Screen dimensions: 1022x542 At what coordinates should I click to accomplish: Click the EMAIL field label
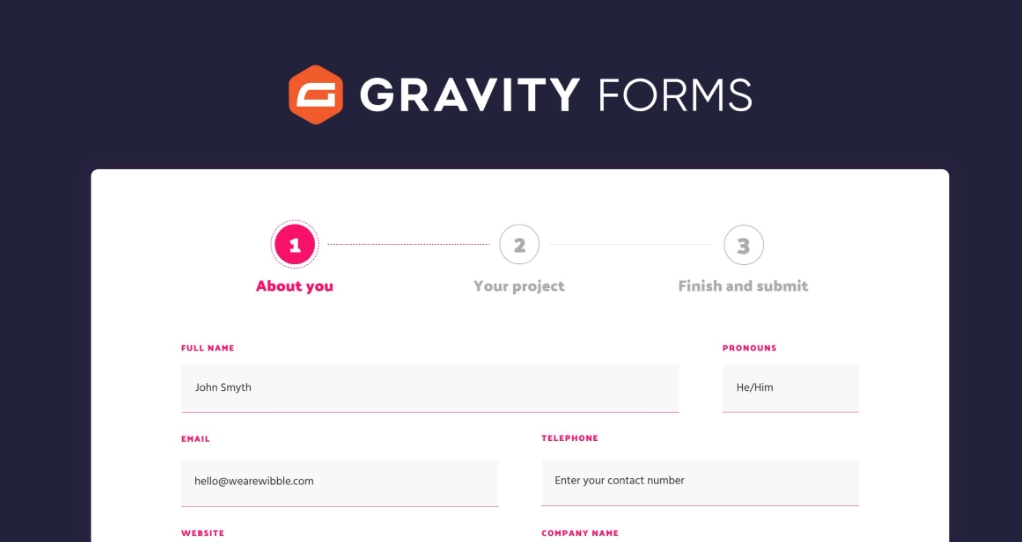pos(196,439)
